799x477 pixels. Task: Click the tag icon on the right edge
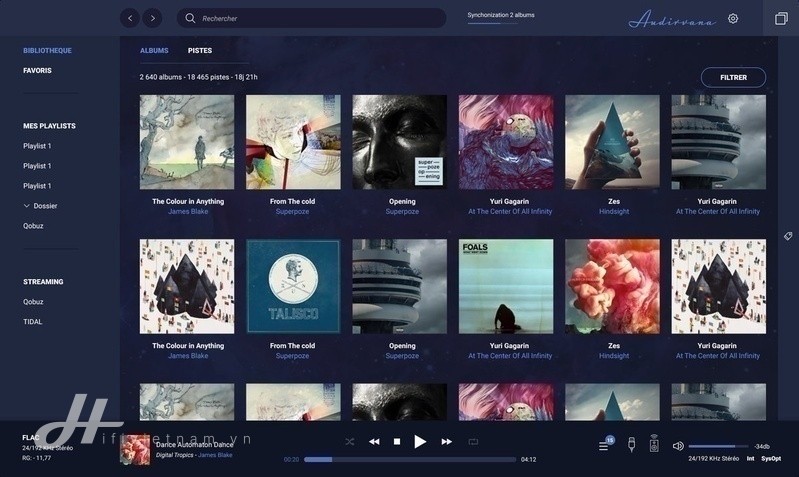click(x=788, y=236)
